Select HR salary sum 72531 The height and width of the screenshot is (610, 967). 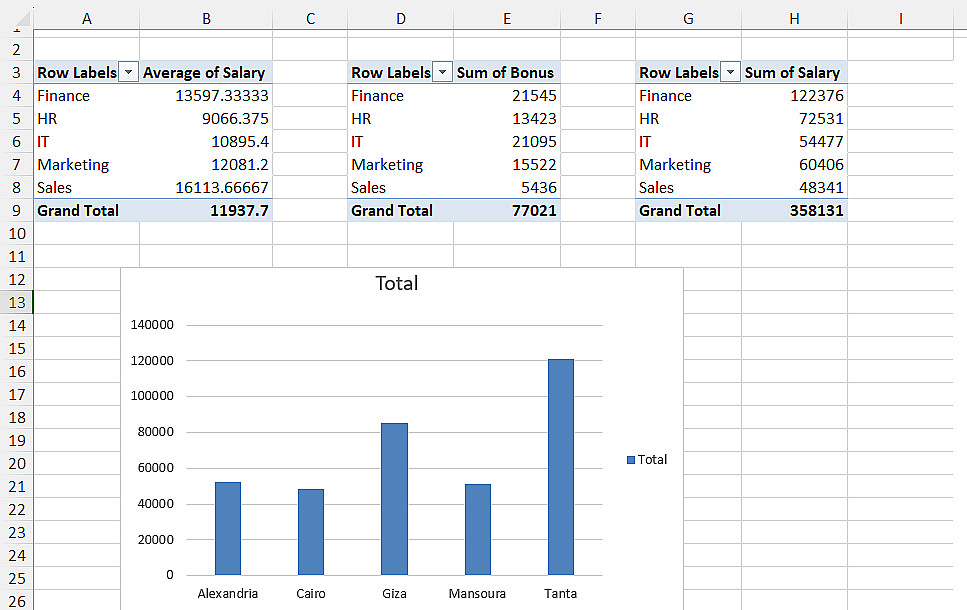tap(794, 118)
